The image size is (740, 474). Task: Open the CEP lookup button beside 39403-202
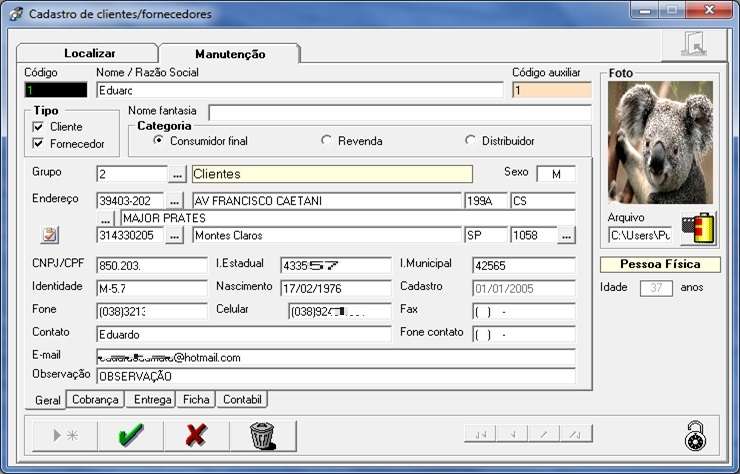[x=176, y=201]
